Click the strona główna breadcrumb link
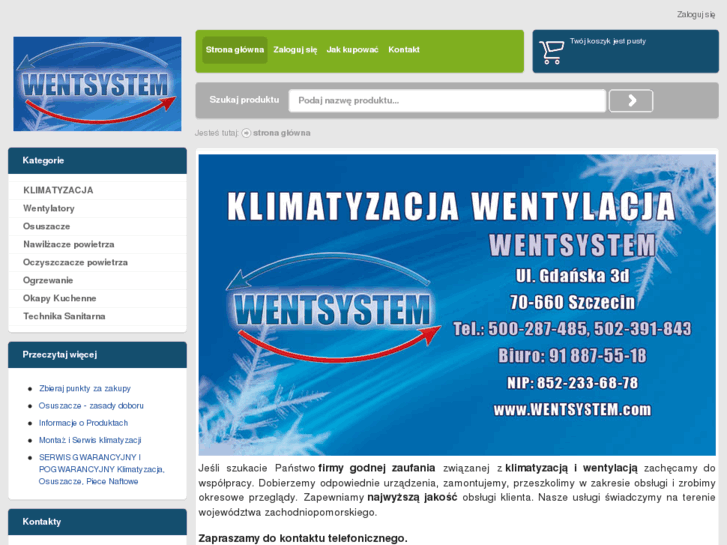 [x=282, y=133]
